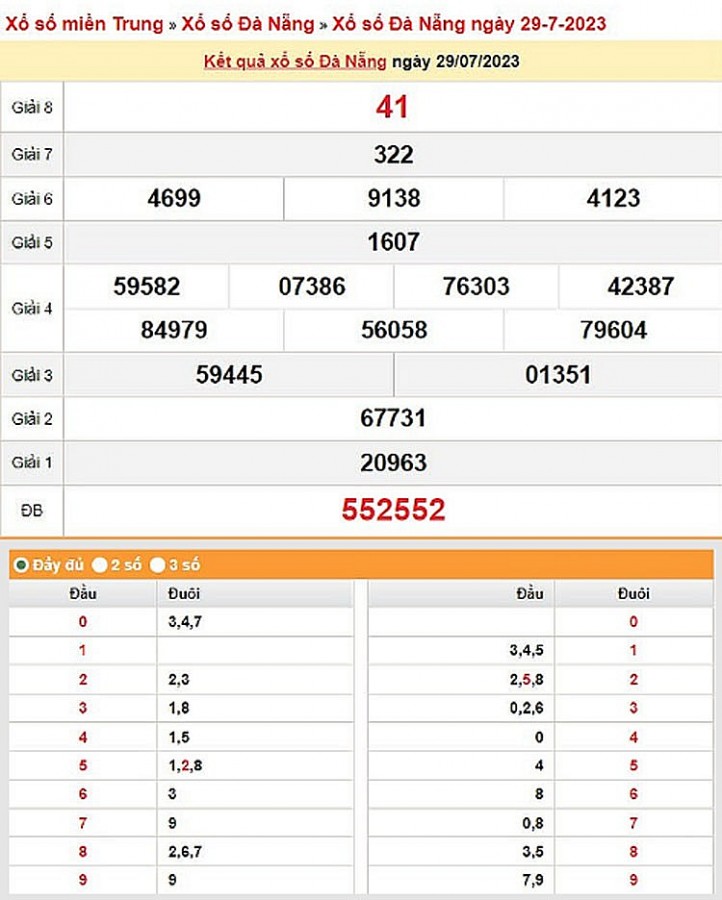The height and width of the screenshot is (900, 722).
Task: Select the '0,2,6' head values cell
Action: coord(525,708)
